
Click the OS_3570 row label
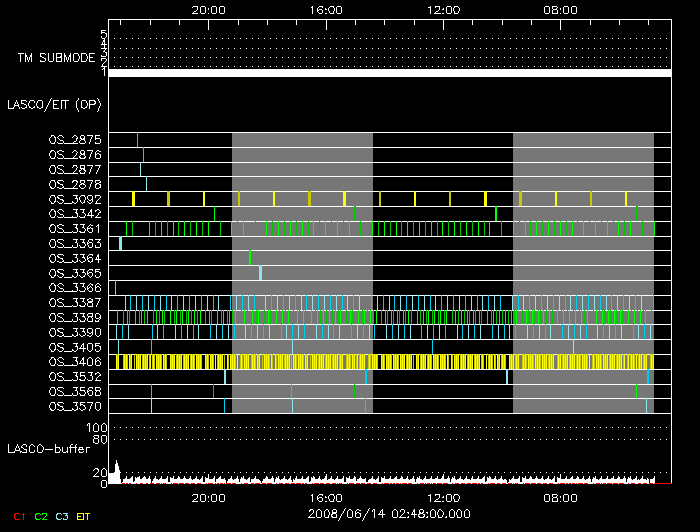coord(75,407)
